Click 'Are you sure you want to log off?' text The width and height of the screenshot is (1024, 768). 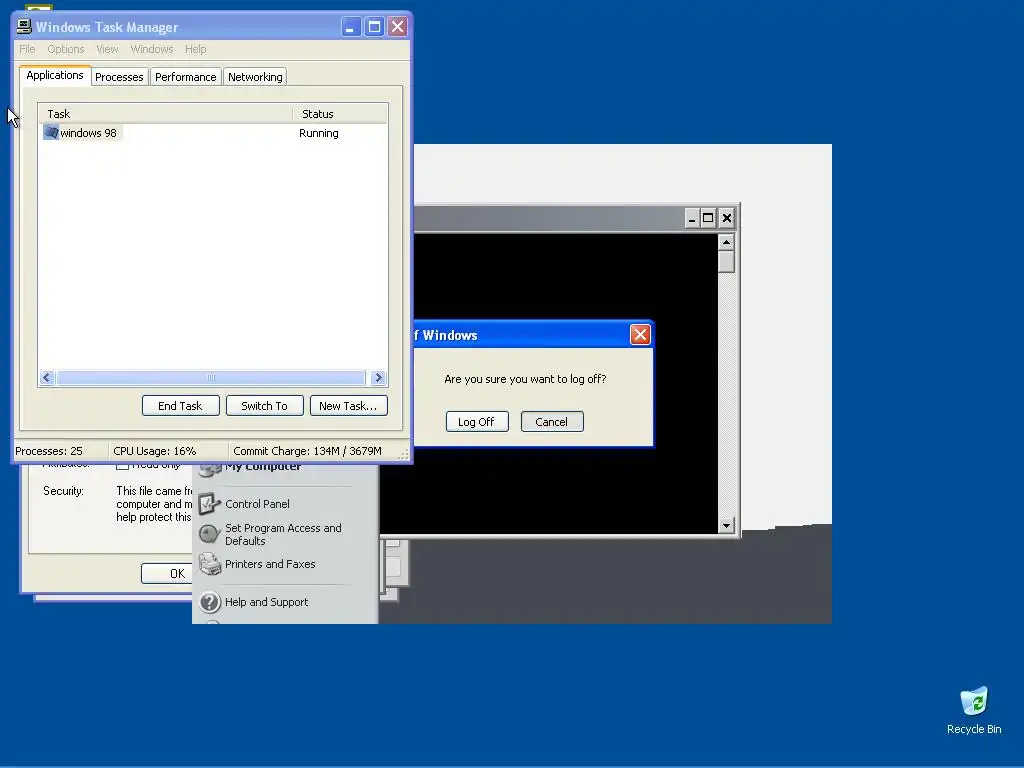(526, 379)
